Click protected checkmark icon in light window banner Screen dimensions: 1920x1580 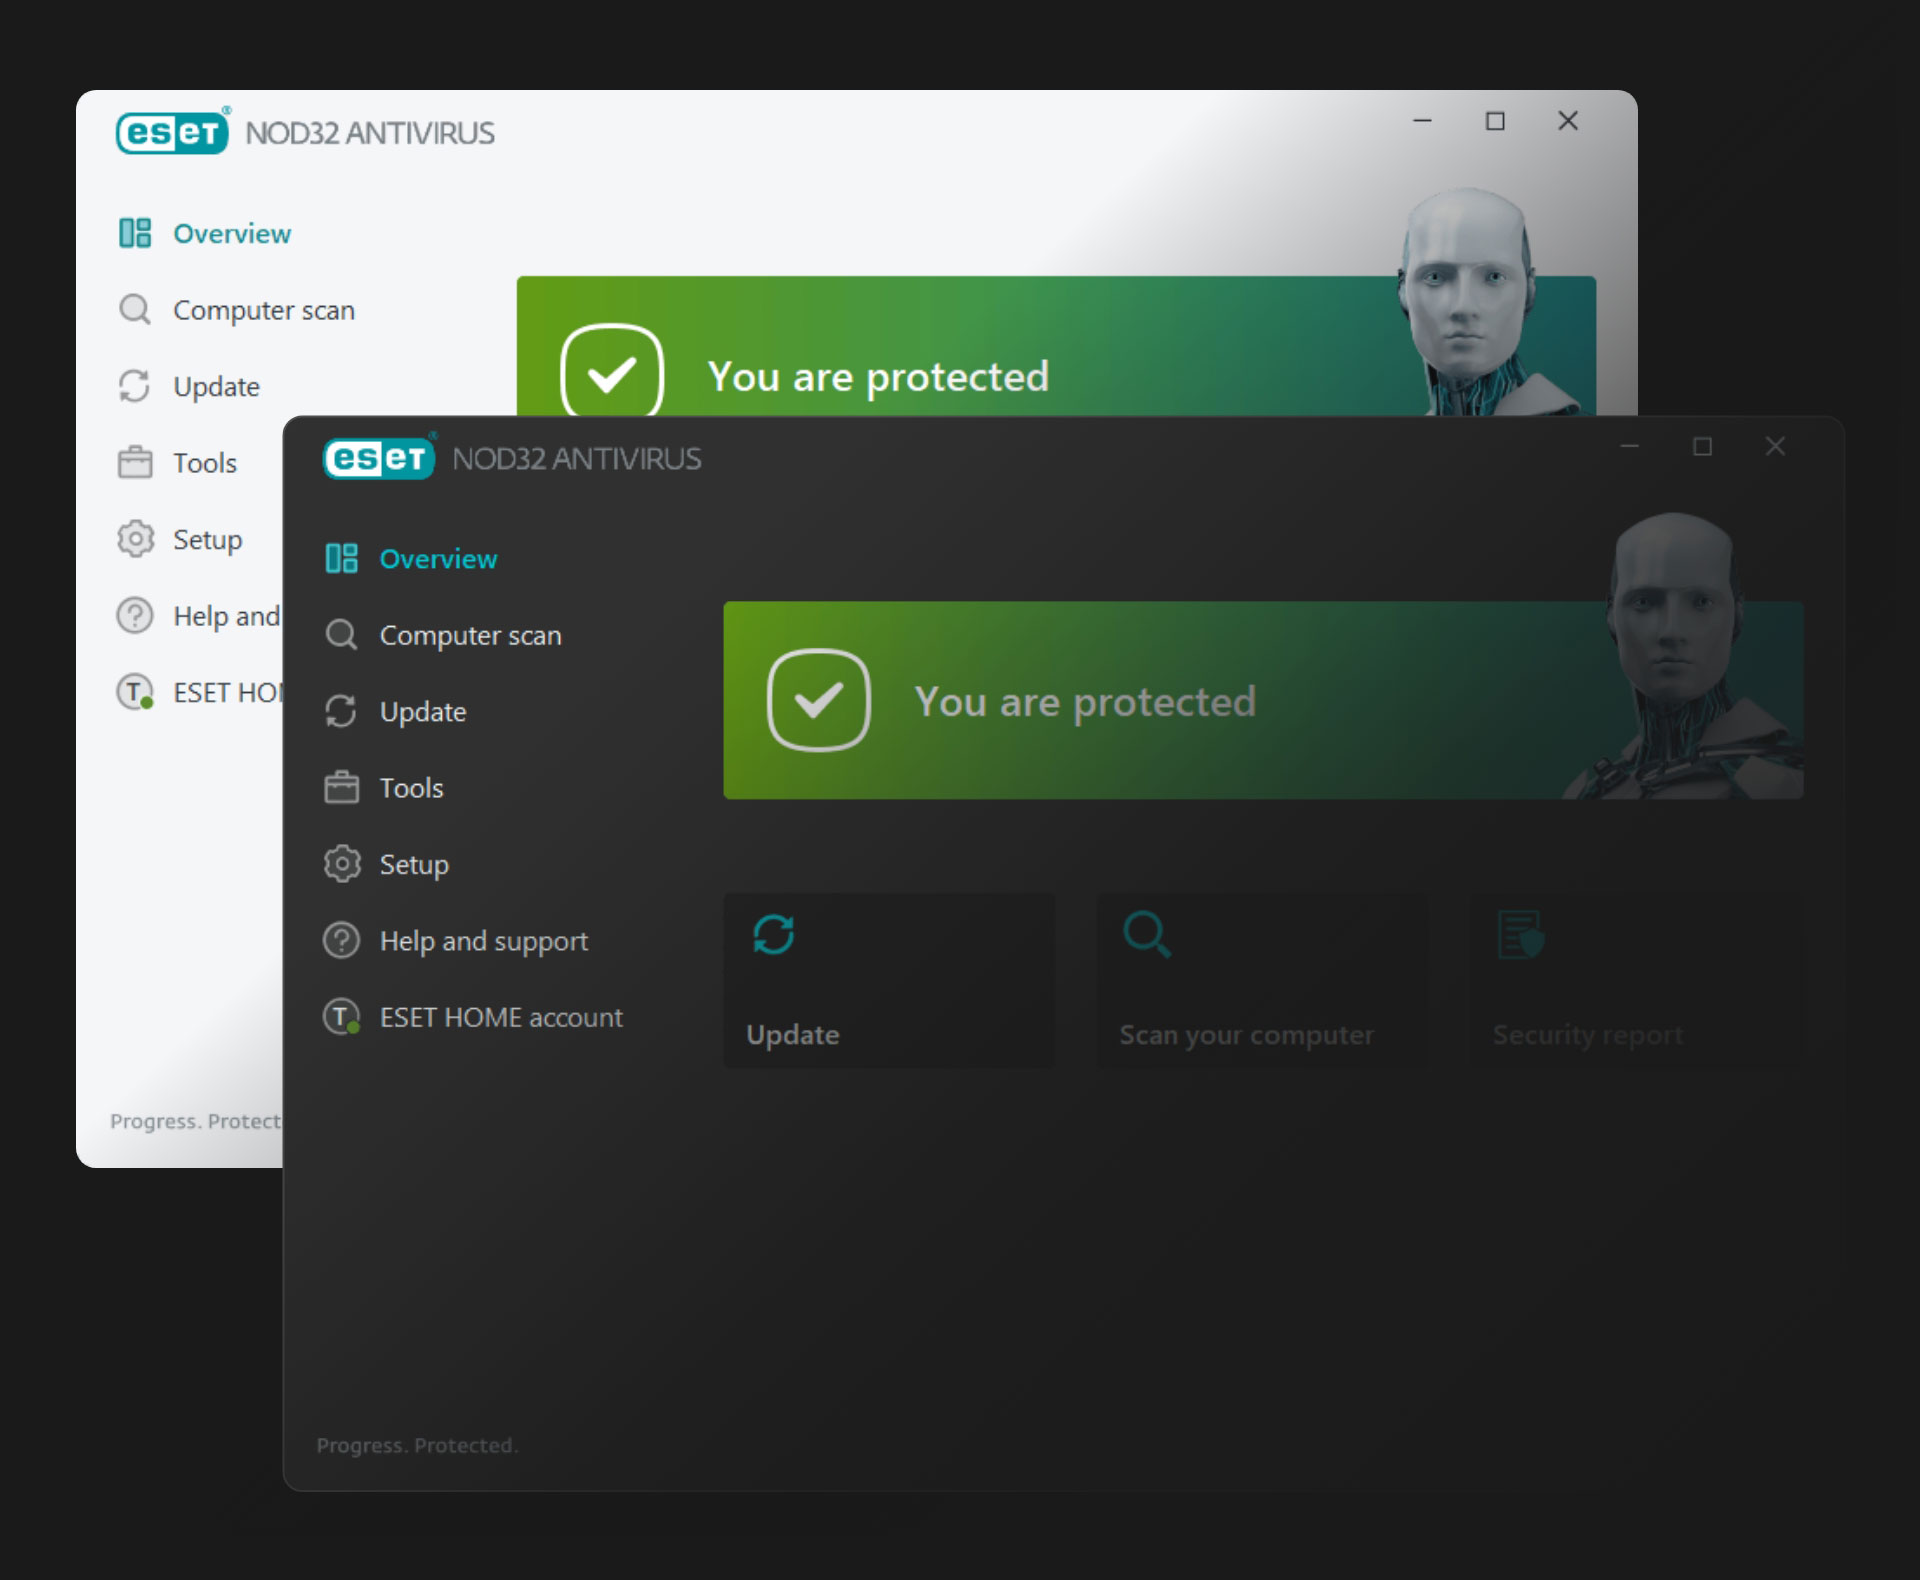pos(612,370)
